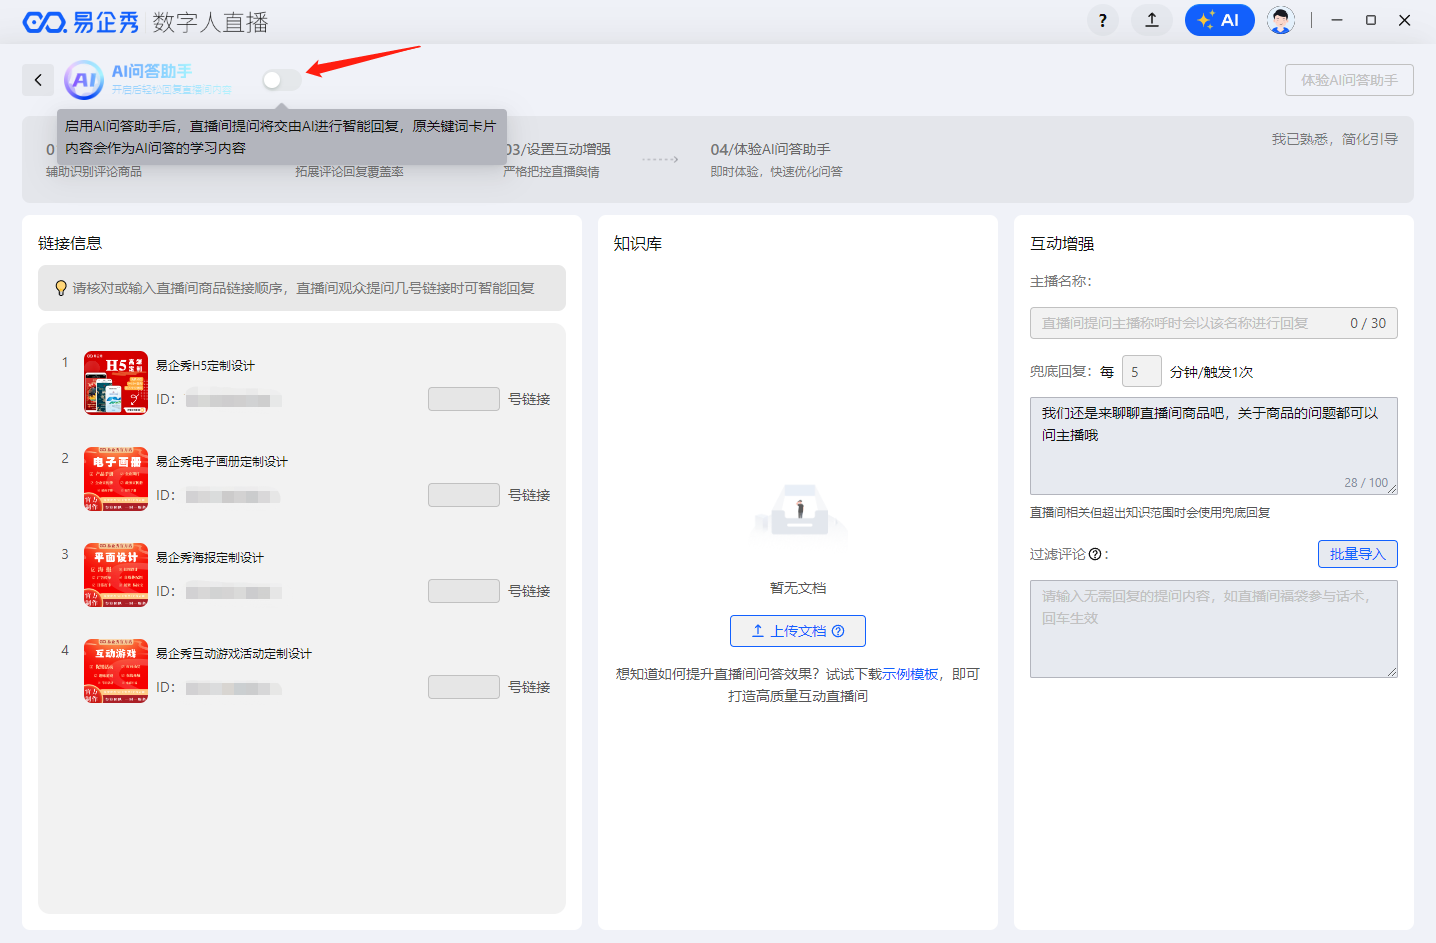Click the back arrow button
The height and width of the screenshot is (943, 1436).
(38, 80)
